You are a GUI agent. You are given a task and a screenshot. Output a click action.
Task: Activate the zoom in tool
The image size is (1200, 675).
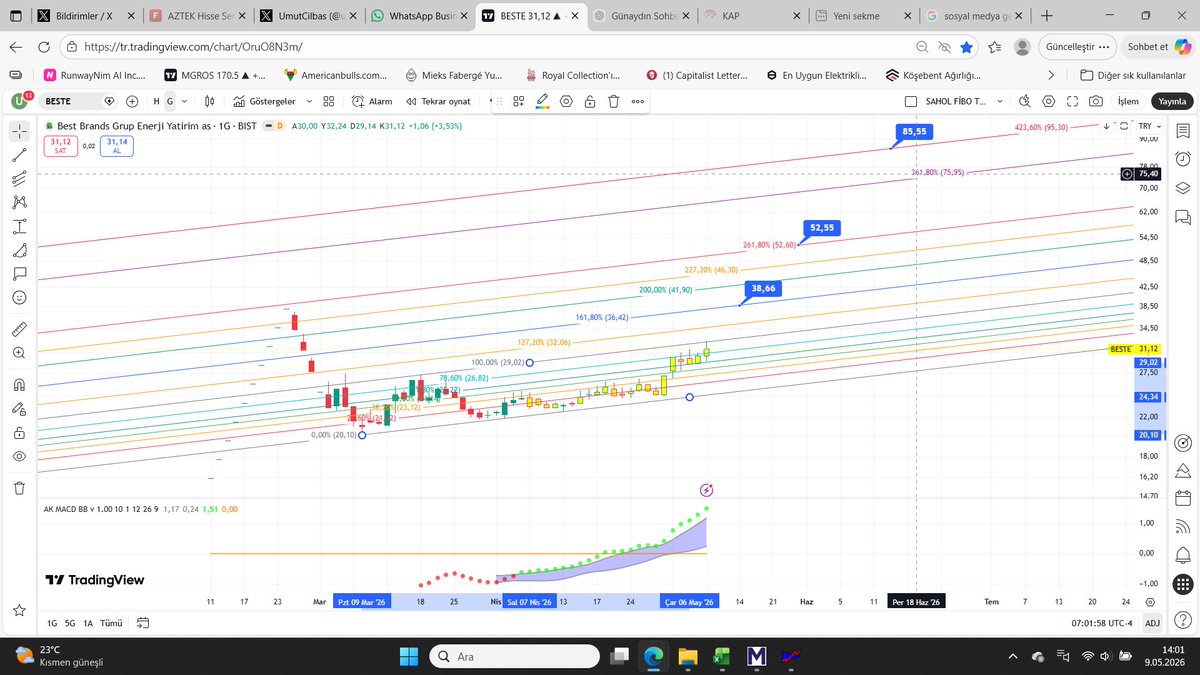point(19,353)
